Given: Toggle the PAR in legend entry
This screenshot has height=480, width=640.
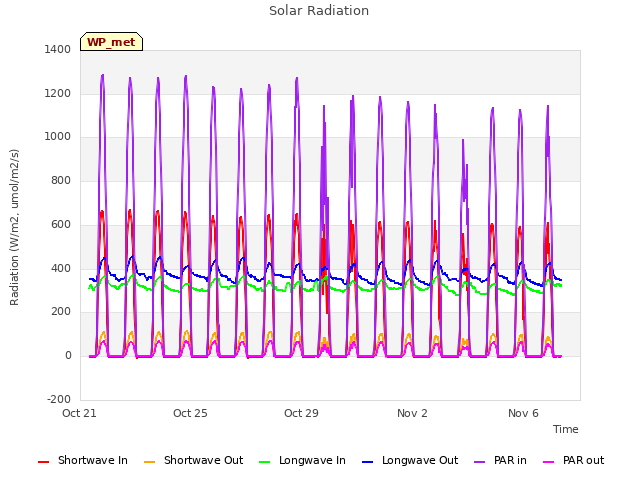Looking at the screenshot, I should pos(500,460).
